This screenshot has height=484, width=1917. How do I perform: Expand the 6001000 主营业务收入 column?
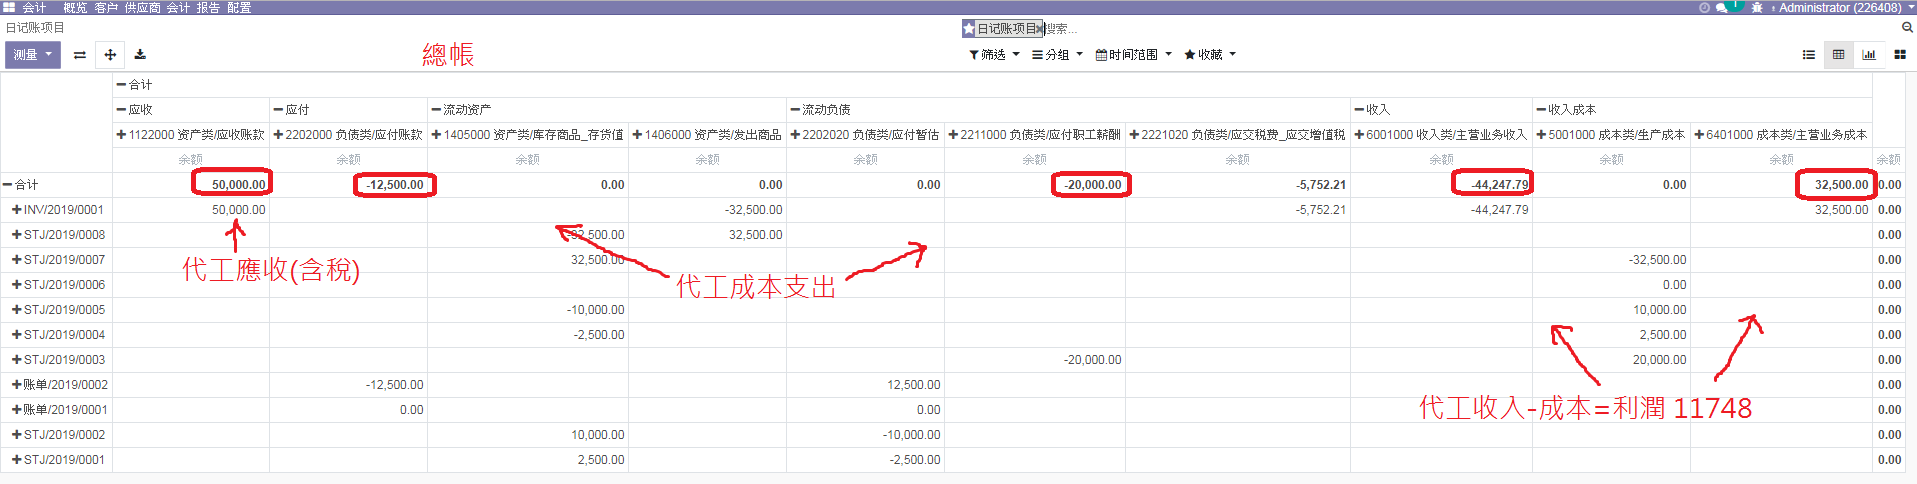(x=1440, y=135)
